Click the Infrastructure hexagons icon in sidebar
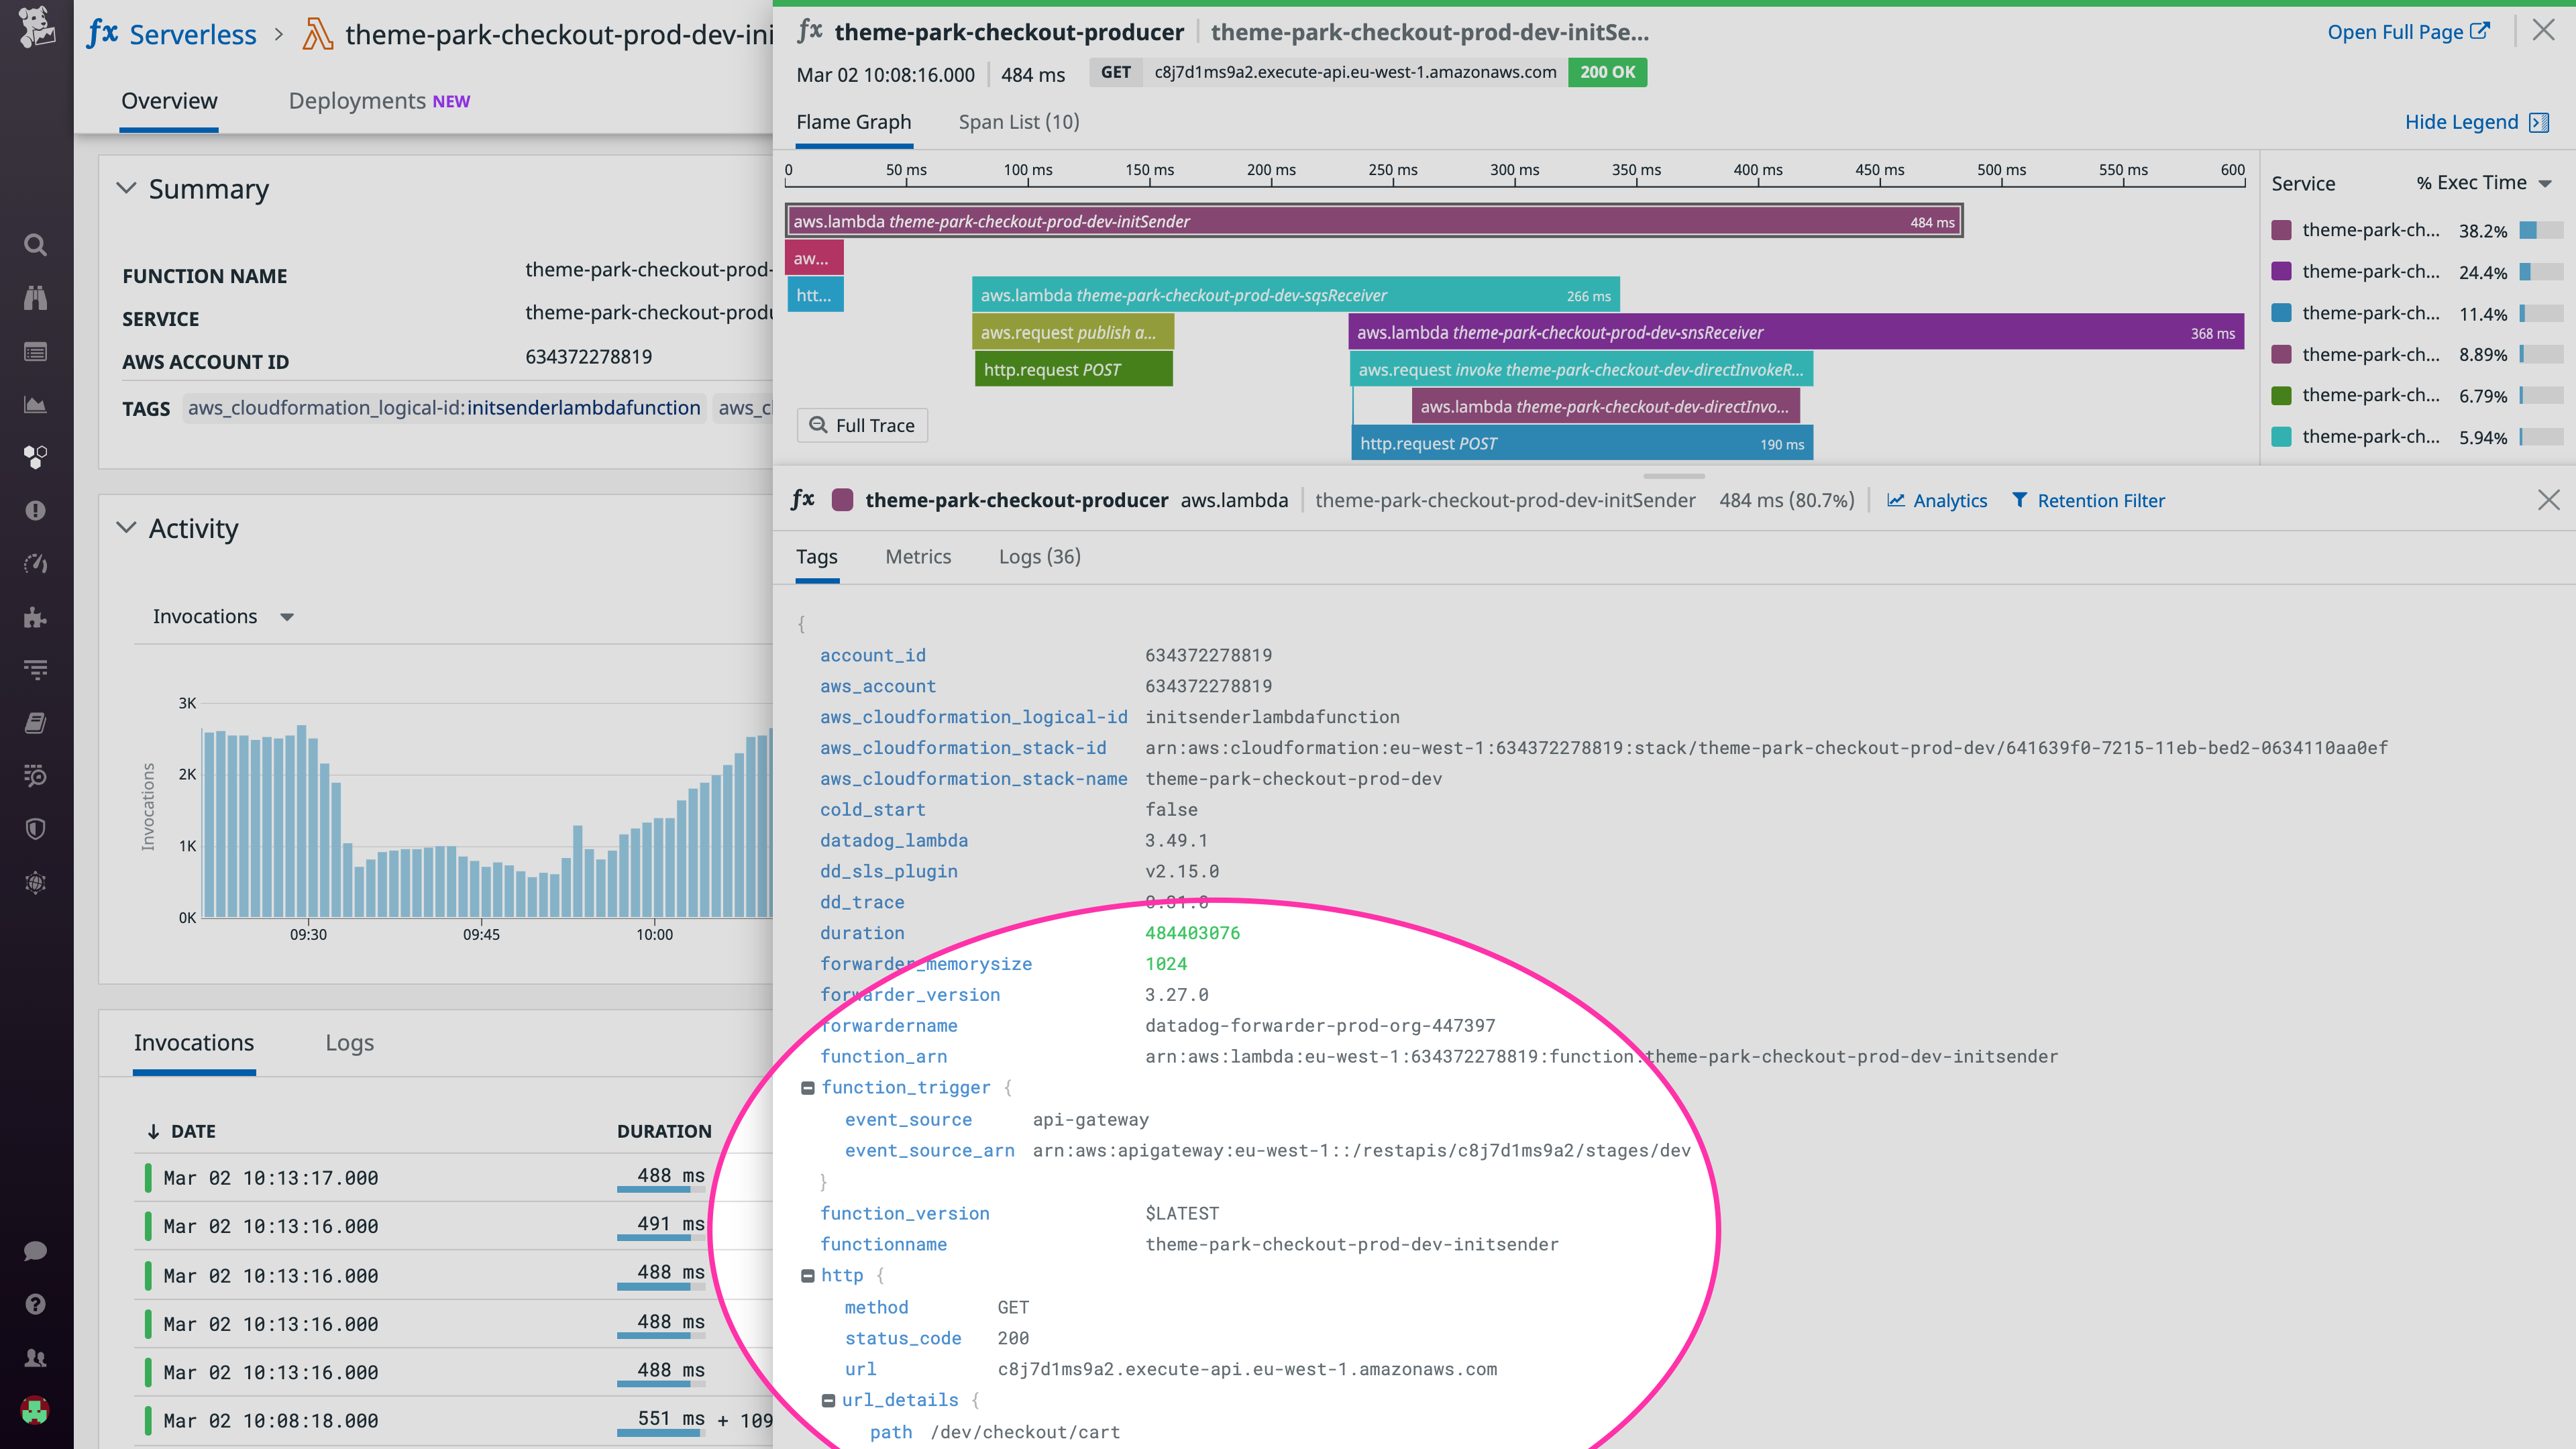The width and height of the screenshot is (2576, 1449). (35, 458)
